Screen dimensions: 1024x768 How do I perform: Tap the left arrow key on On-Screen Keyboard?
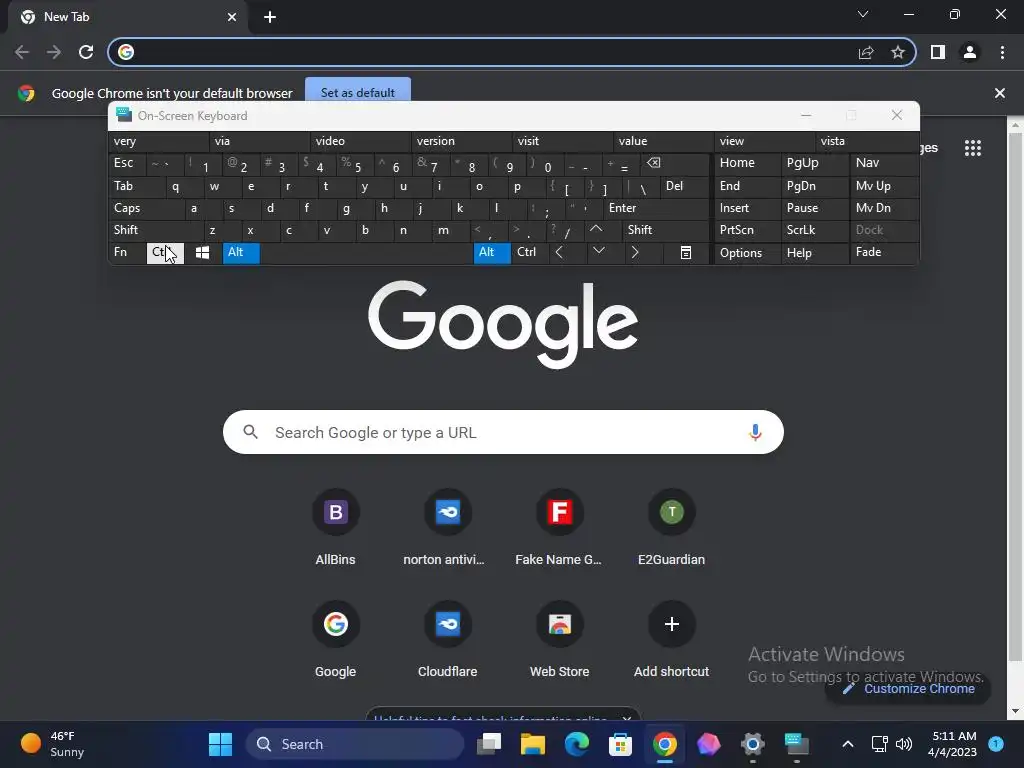[x=559, y=252]
